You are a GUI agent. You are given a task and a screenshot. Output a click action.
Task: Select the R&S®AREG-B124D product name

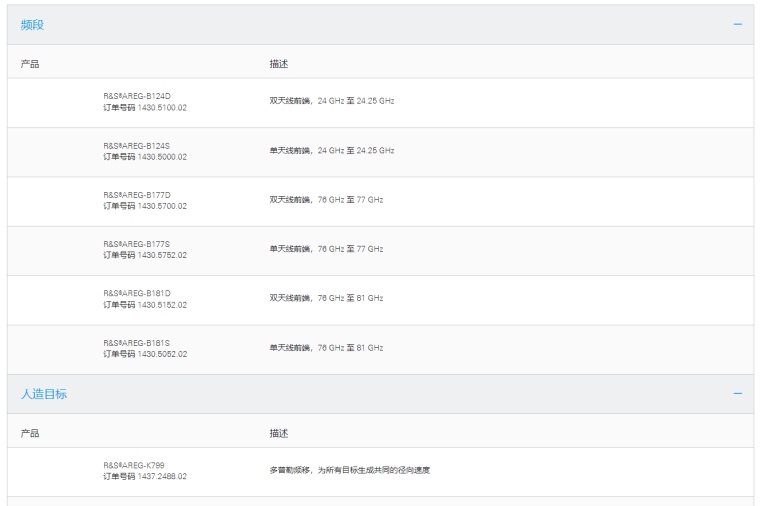coord(137,96)
